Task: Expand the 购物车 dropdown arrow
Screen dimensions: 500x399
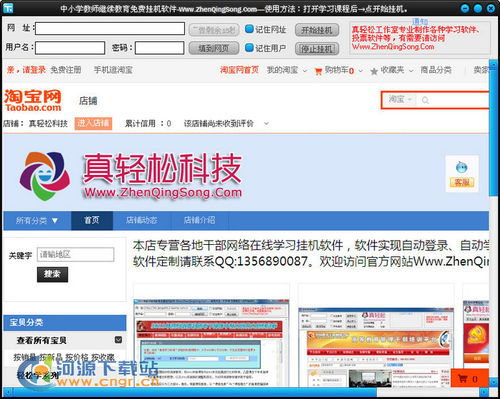Action: click(360, 71)
